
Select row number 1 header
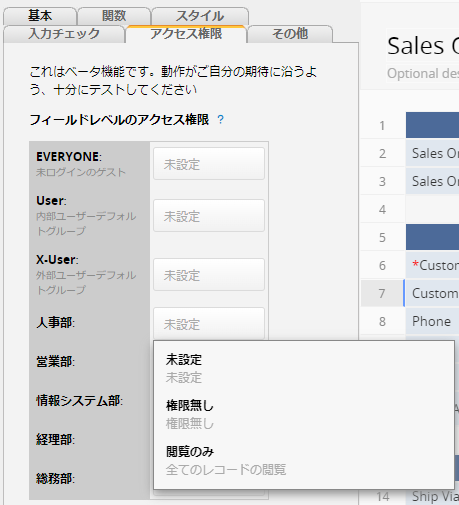point(382,126)
